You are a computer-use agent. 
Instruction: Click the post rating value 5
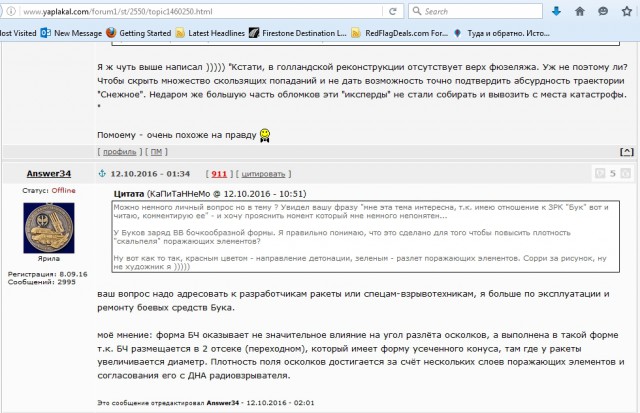pos(613,174)
